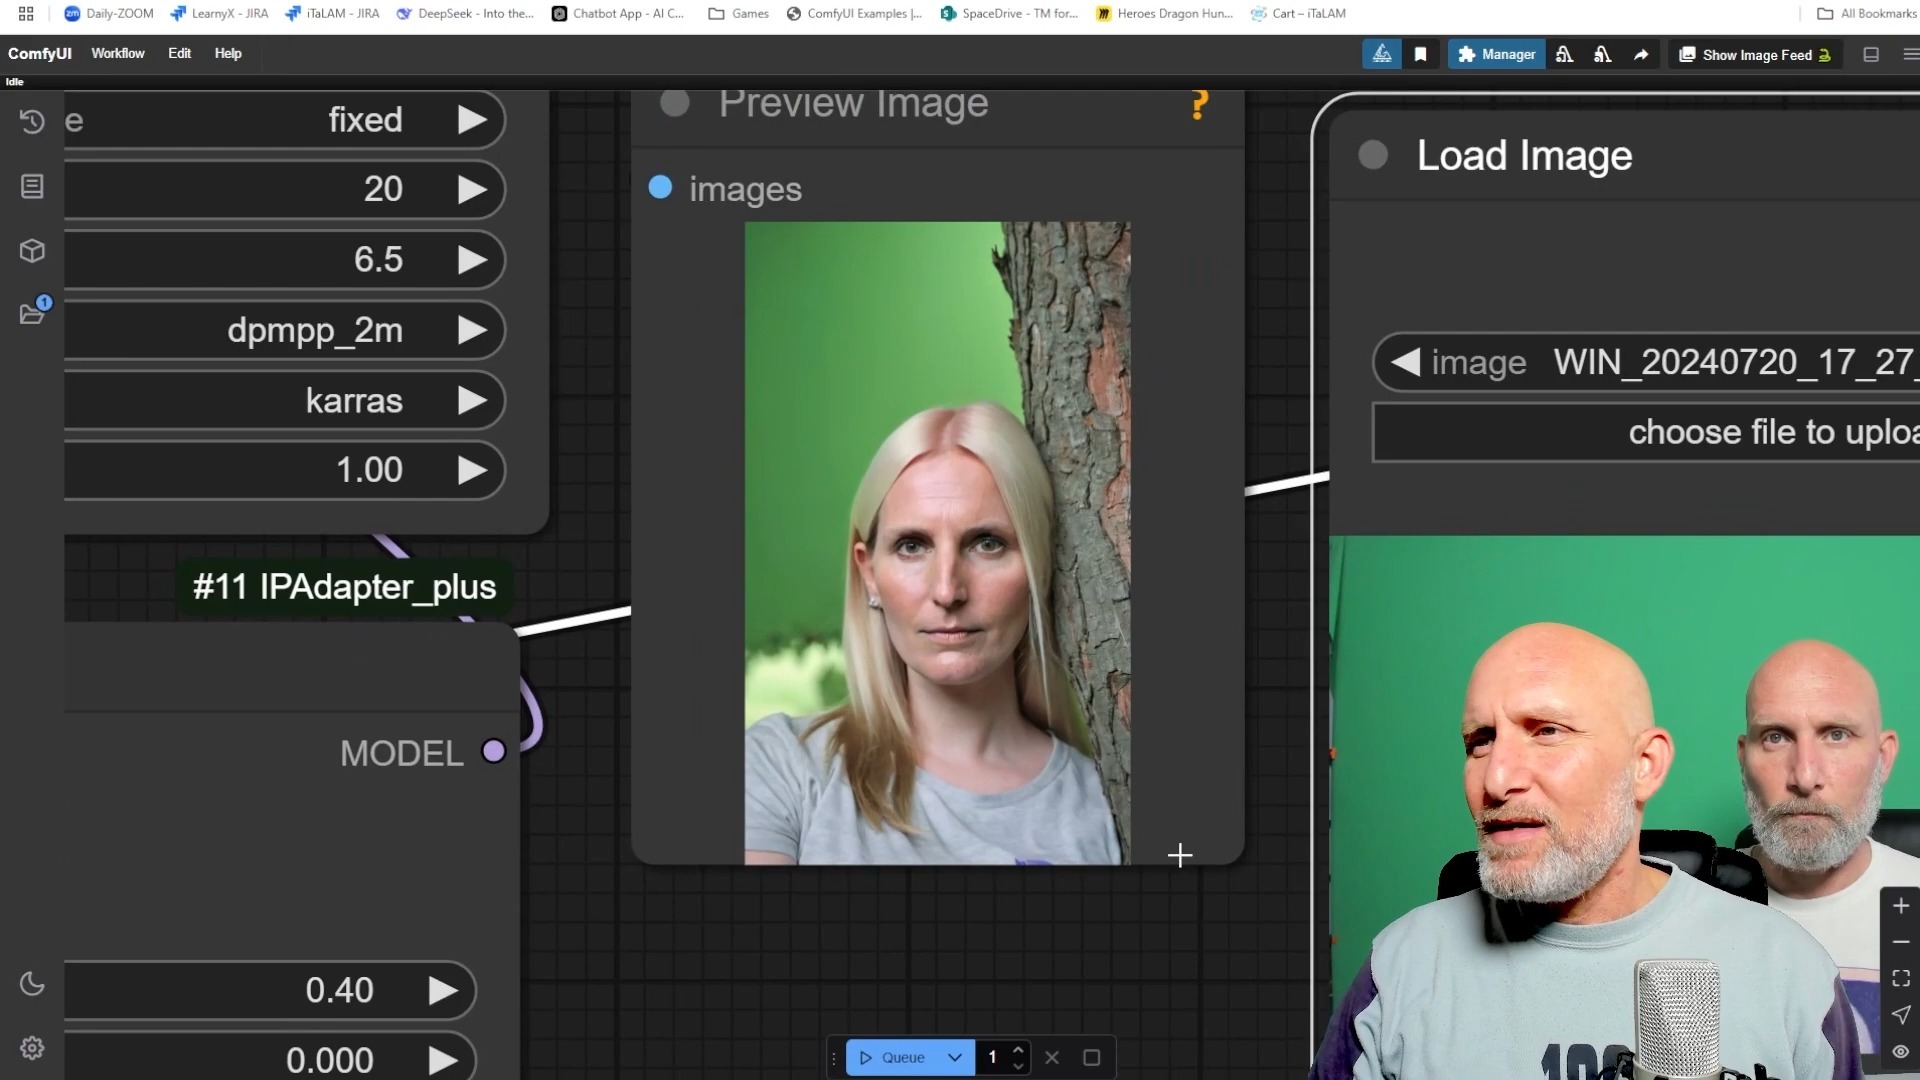Click the Manager button

point(1496,55)
